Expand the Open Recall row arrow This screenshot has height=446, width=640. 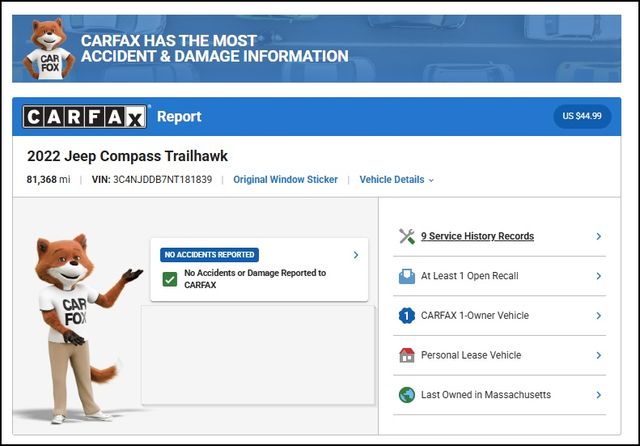pos(598,276)
